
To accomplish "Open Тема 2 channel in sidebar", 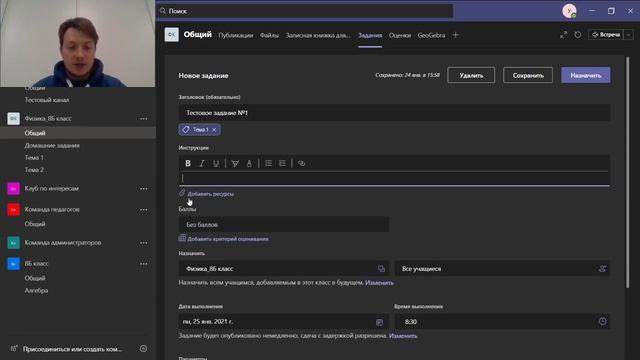I will tap(34, 170).
